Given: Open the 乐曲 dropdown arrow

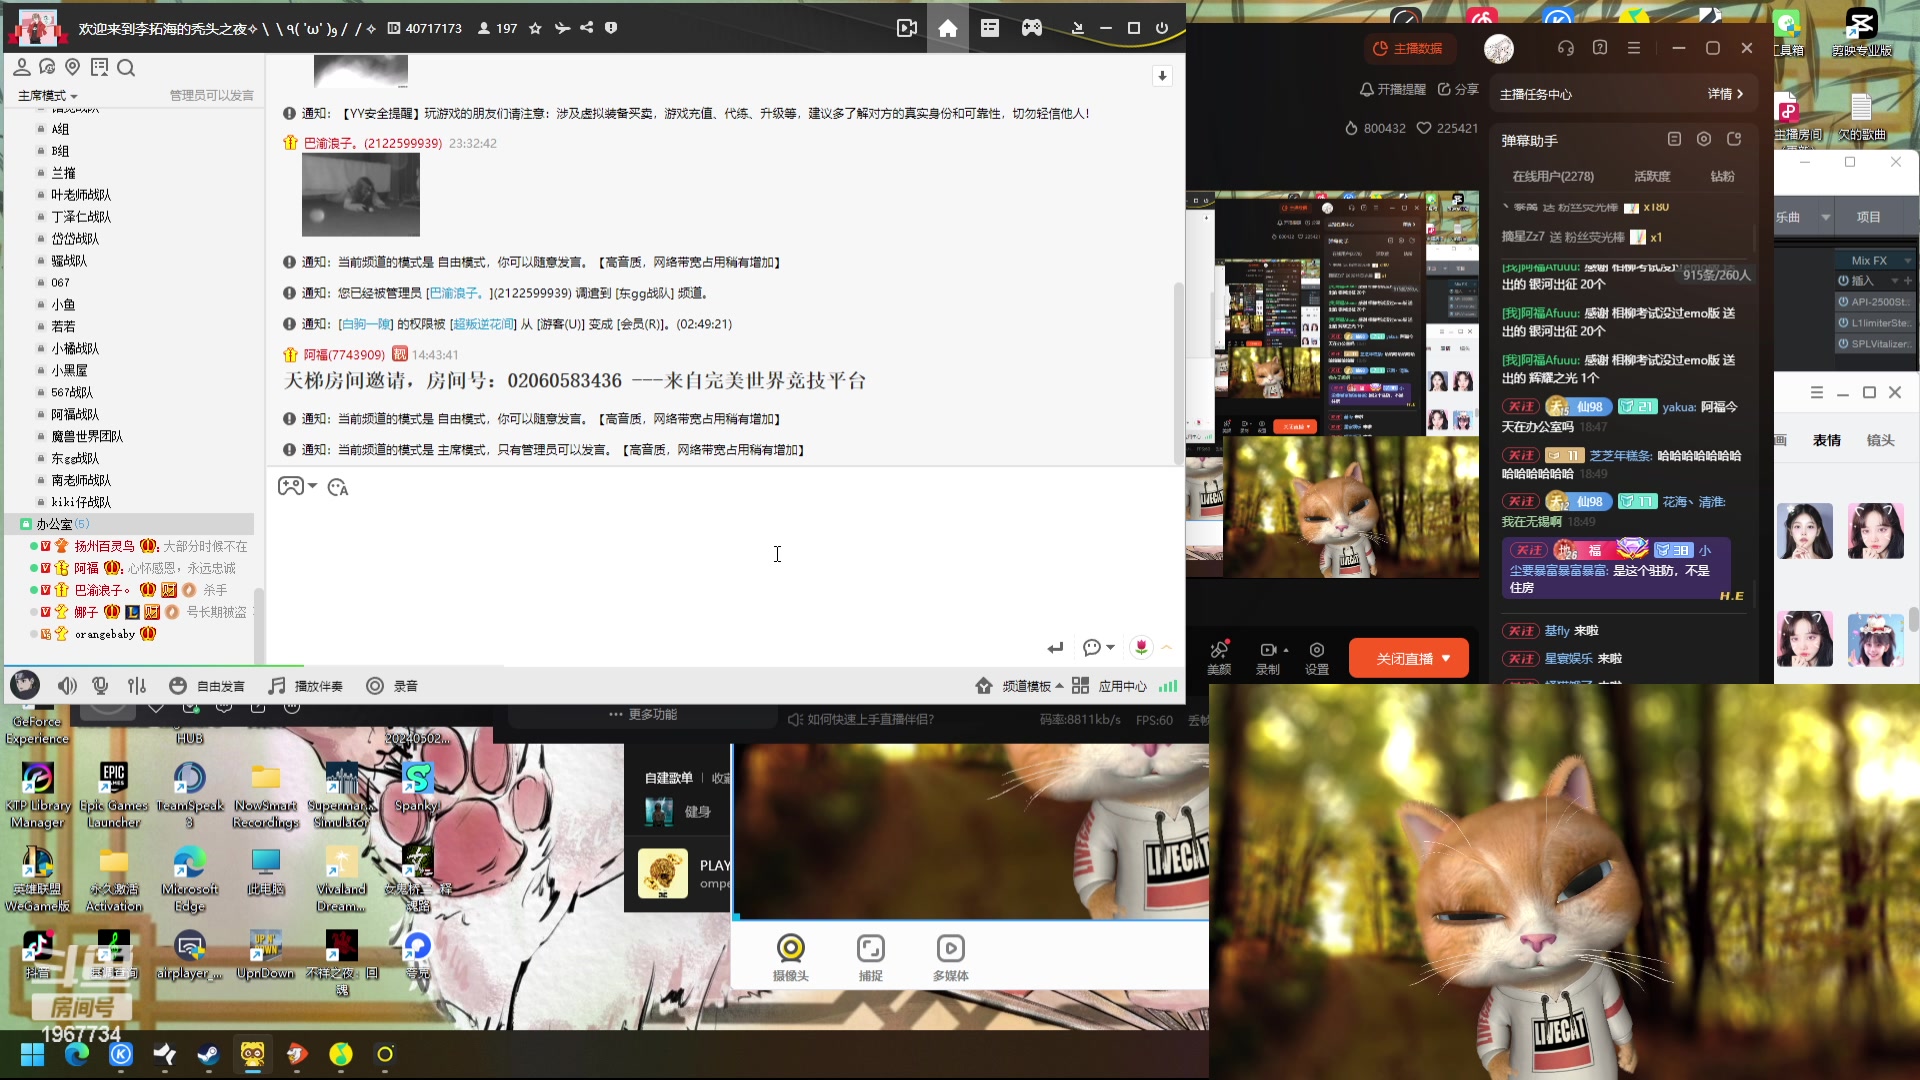Looking at the screenshot, I should [1826, 217].
